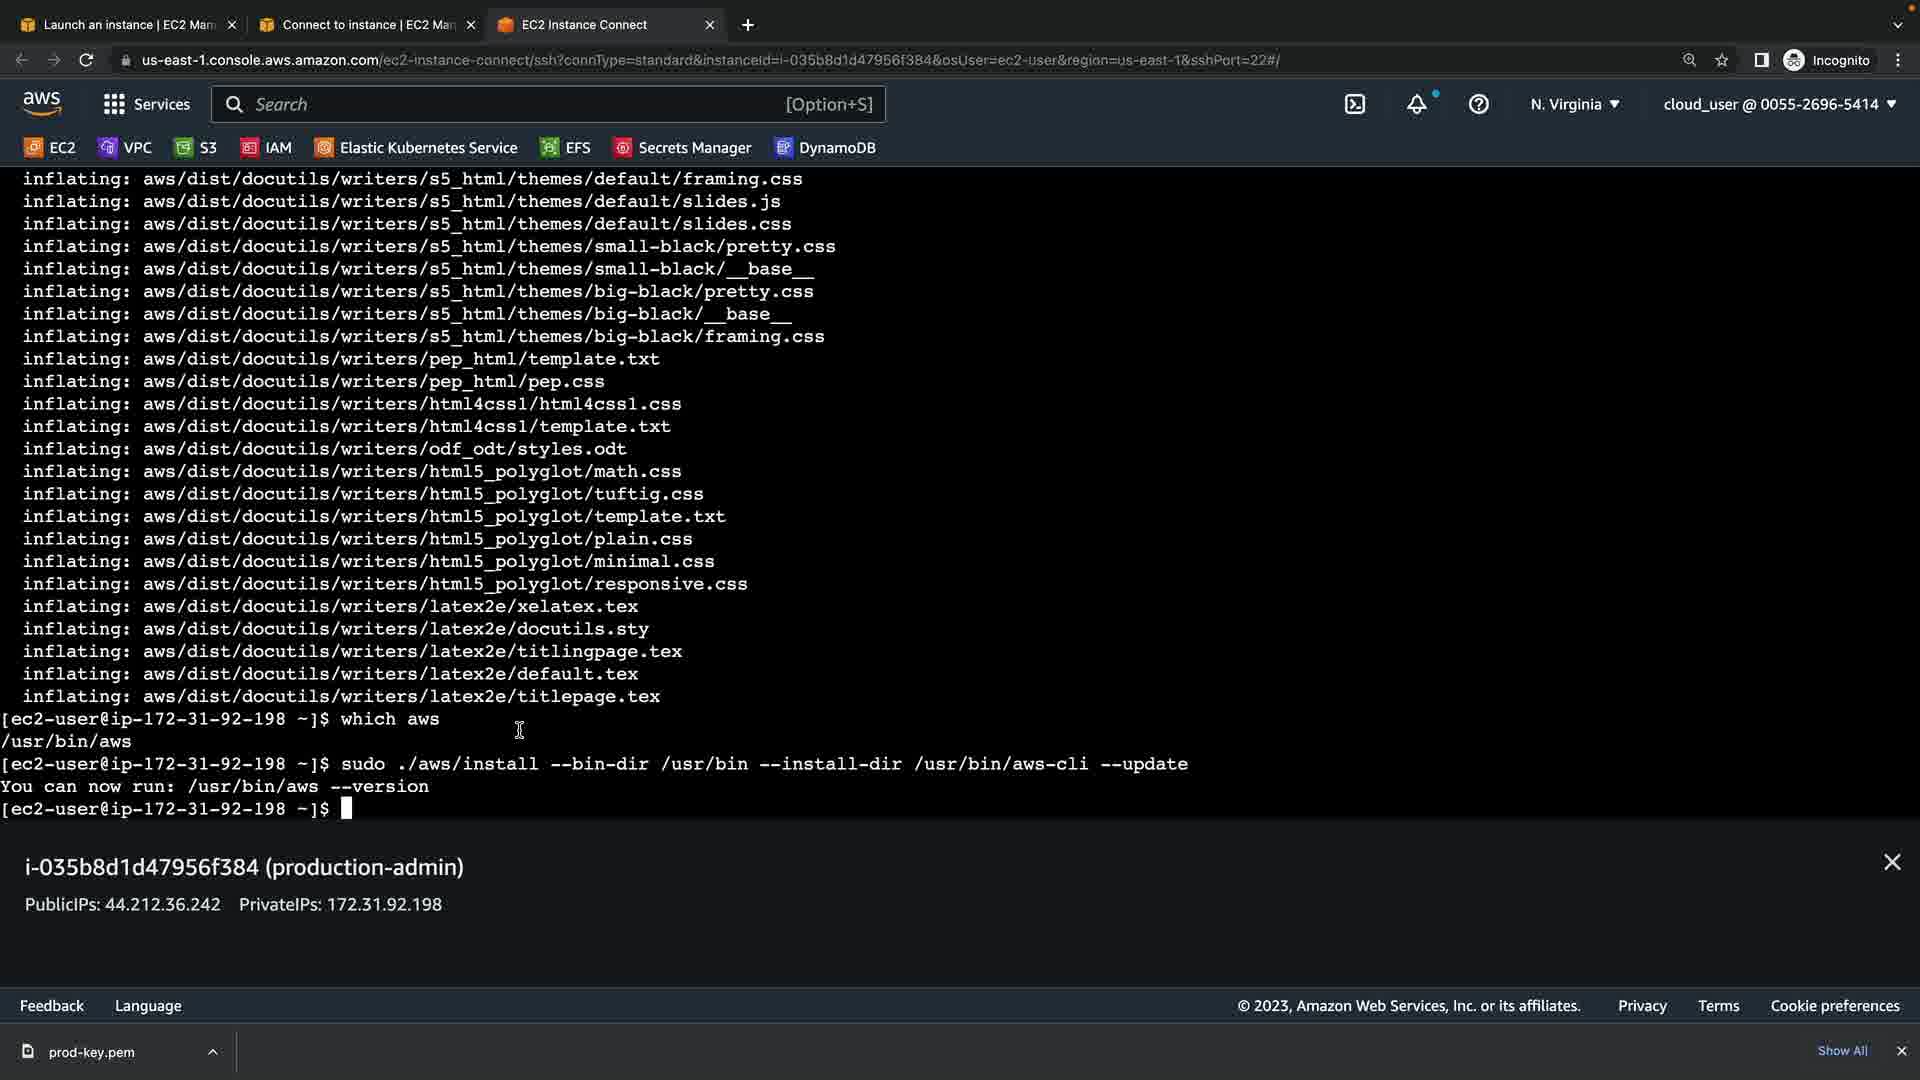The height and width of the screenshot is (1080, 1920).
Task: Click the Cookie preferences link
Action: pyautogui.click(x=1834, y=1006)
